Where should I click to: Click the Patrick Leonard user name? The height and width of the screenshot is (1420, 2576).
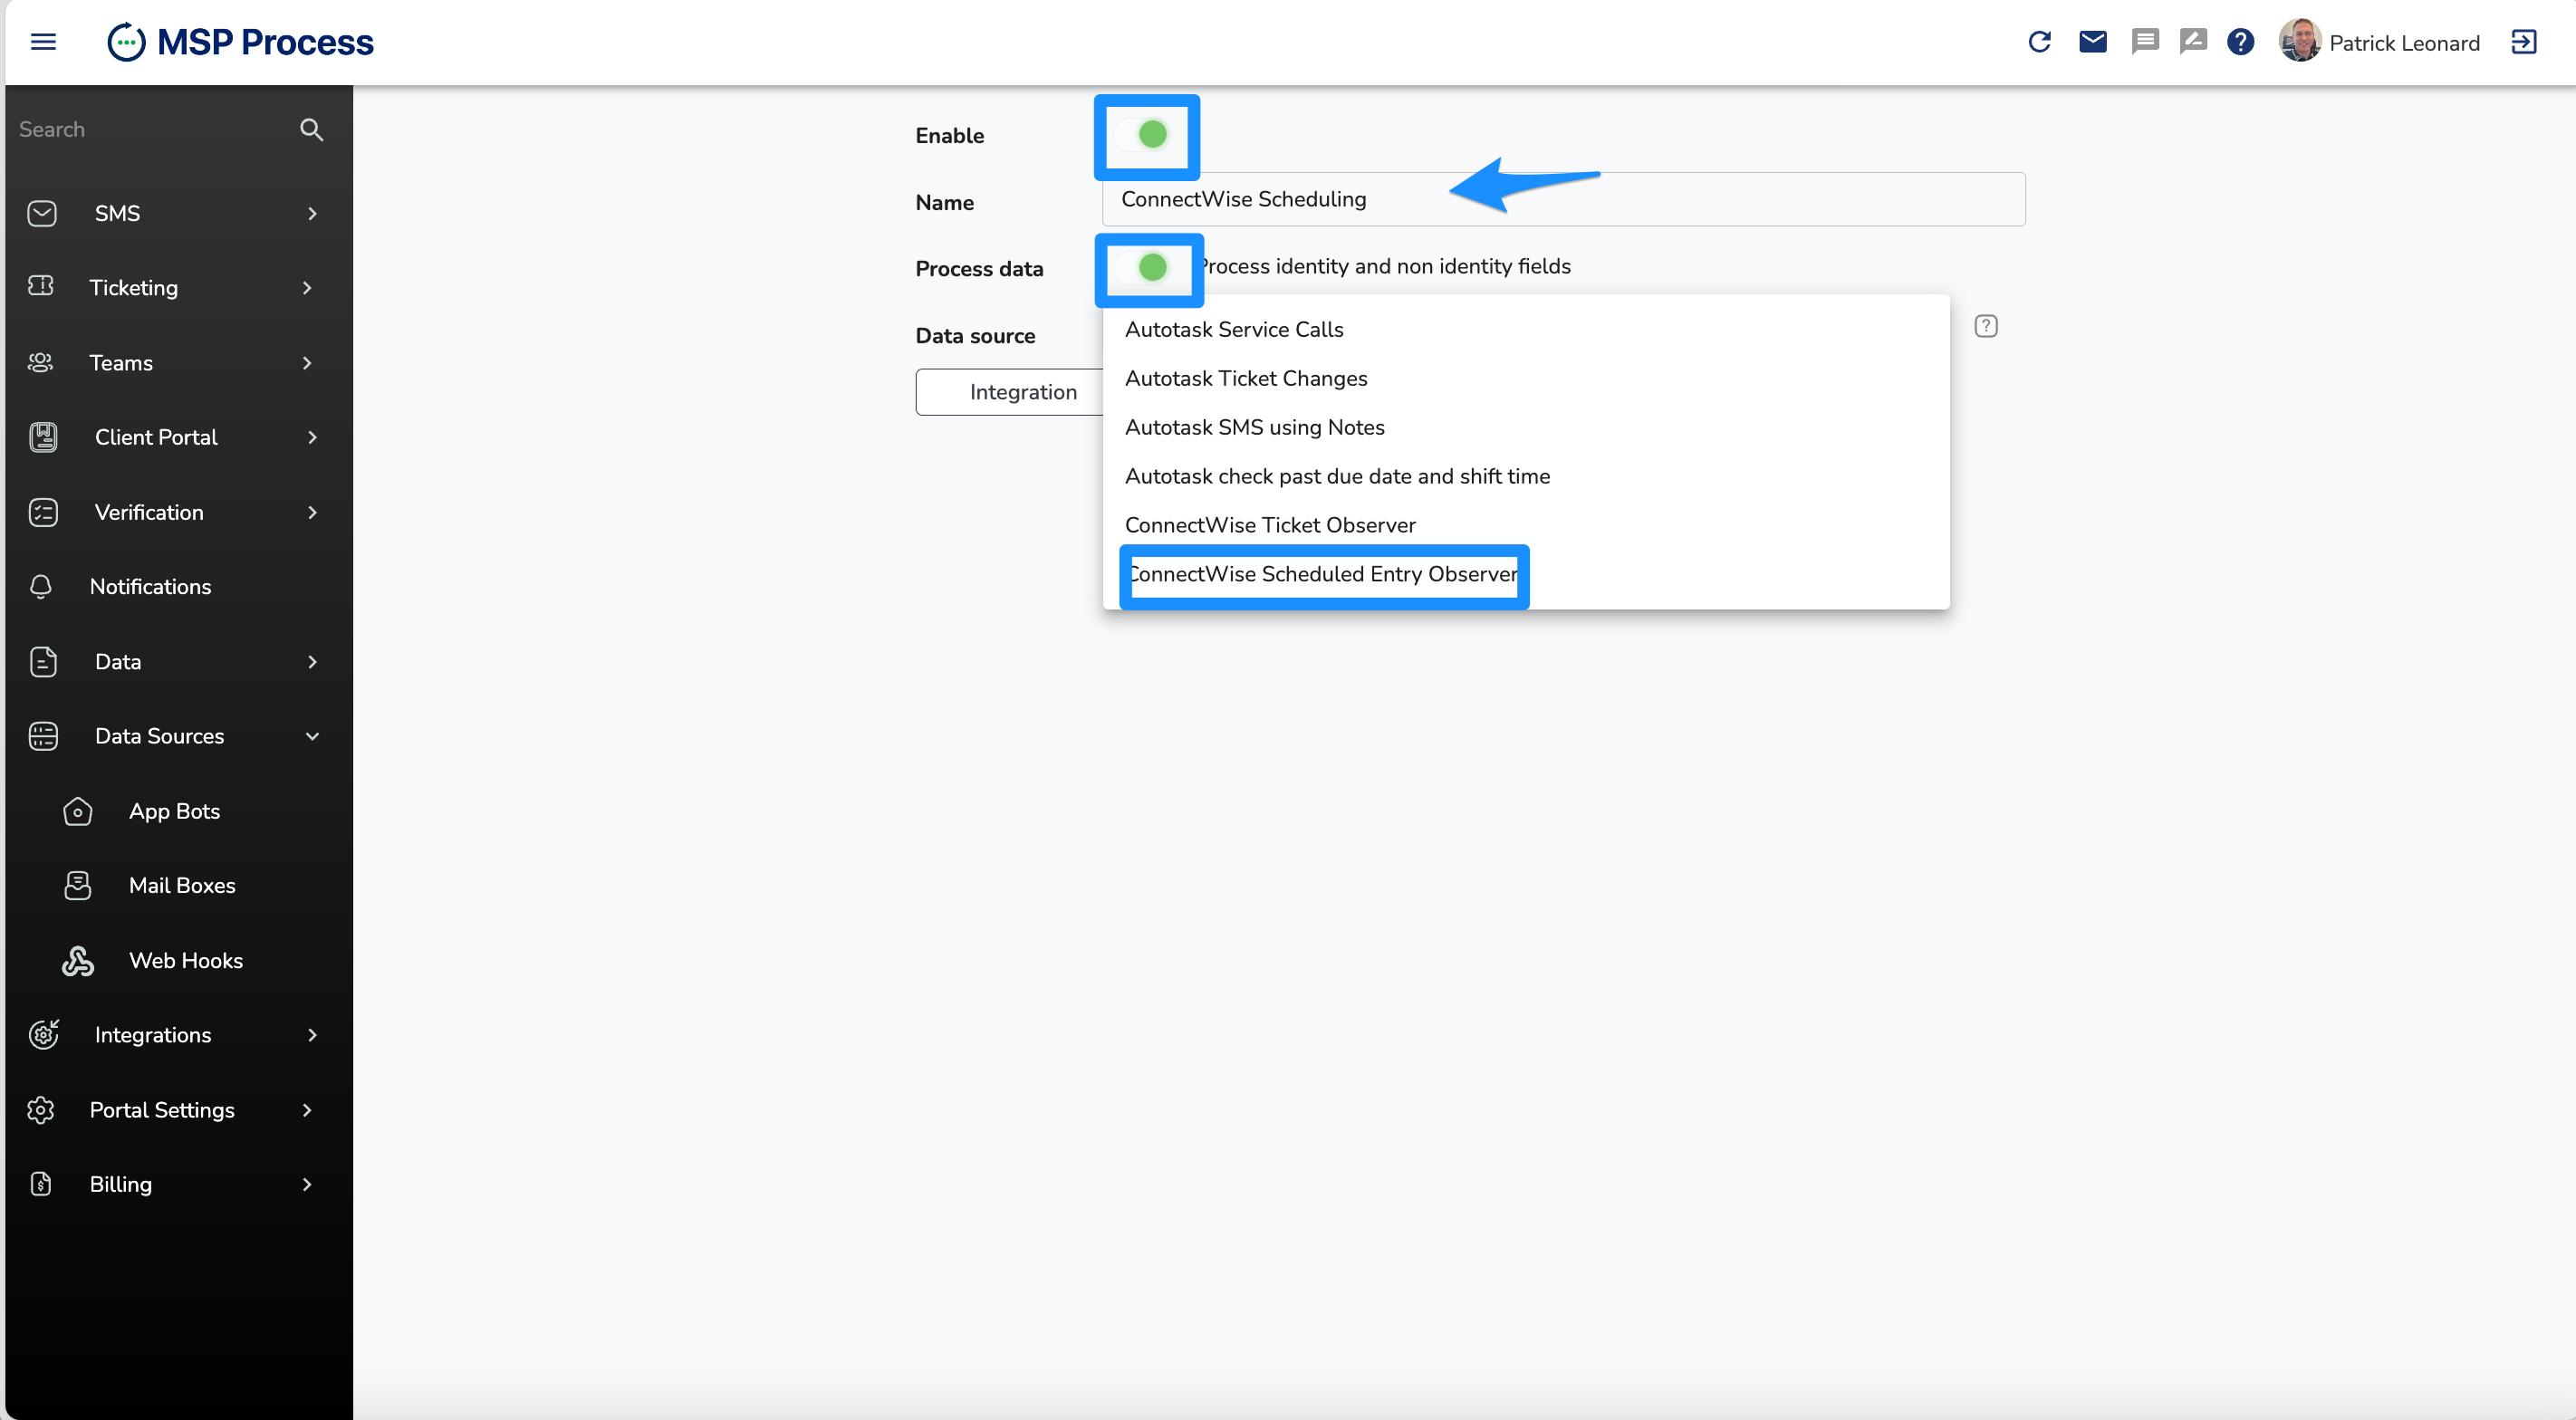coord(2404,43)
